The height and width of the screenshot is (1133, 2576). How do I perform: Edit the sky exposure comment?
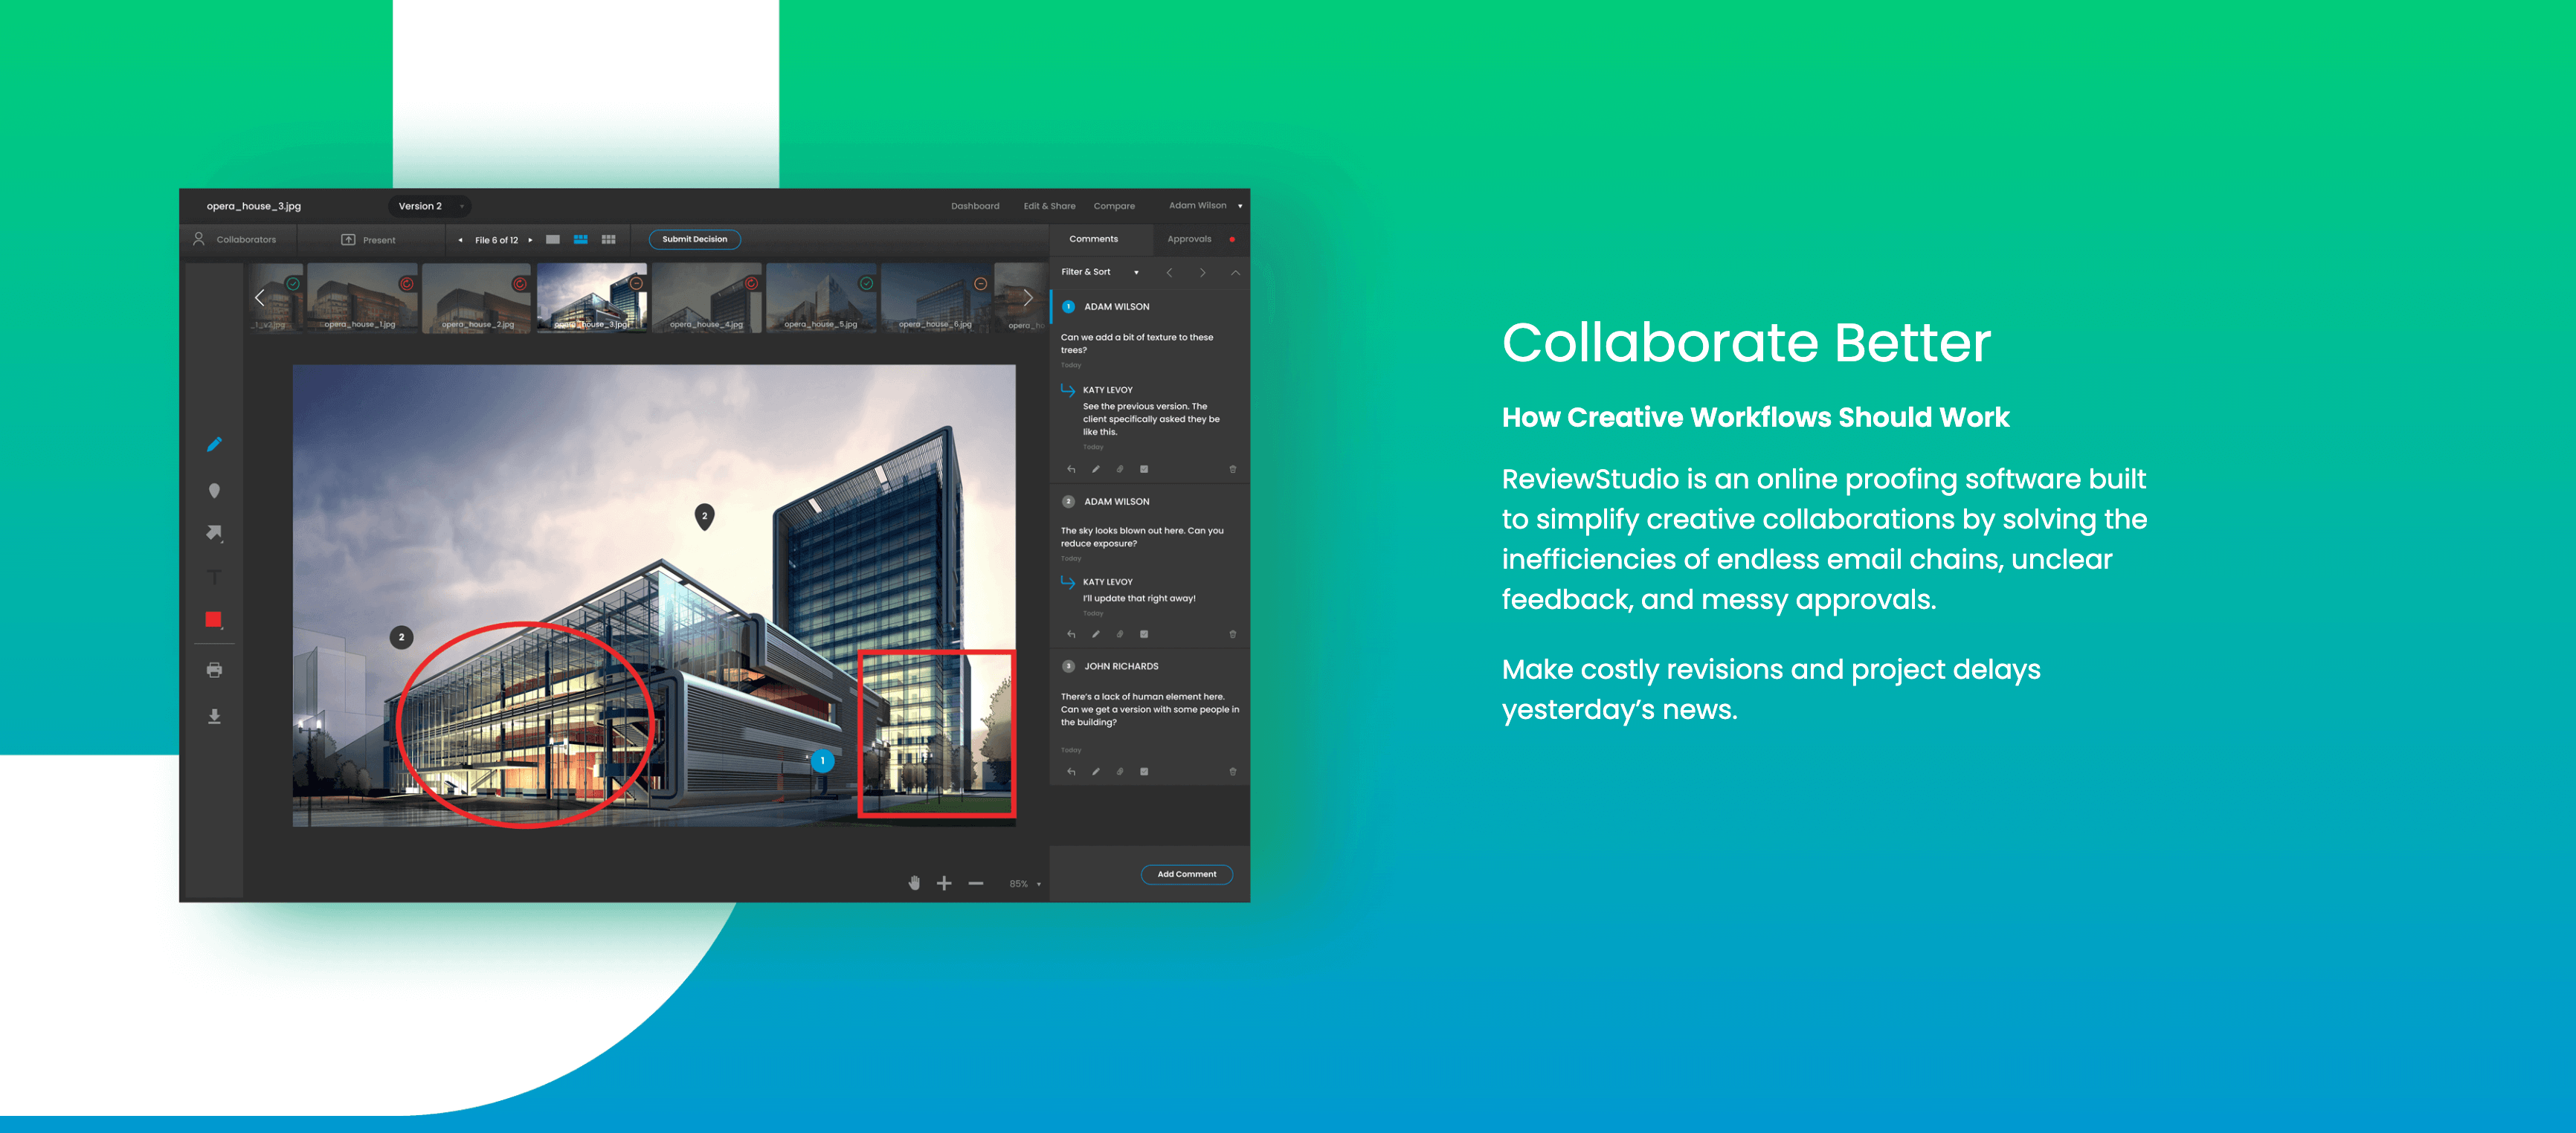(x=1096, y=634)
